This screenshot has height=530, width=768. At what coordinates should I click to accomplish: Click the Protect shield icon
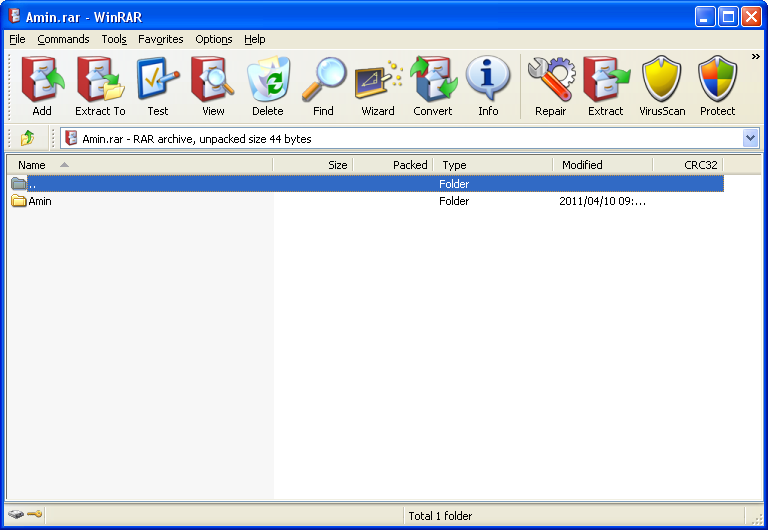[717, 85]
